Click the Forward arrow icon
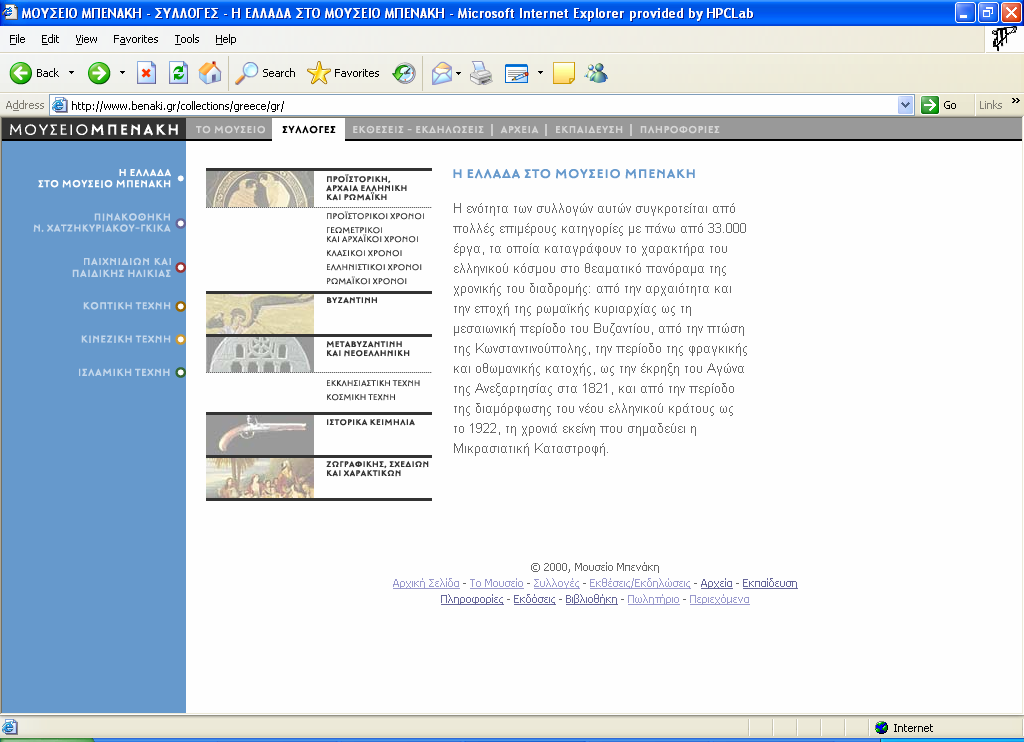 pyautogui.click(x=99, y=73)
